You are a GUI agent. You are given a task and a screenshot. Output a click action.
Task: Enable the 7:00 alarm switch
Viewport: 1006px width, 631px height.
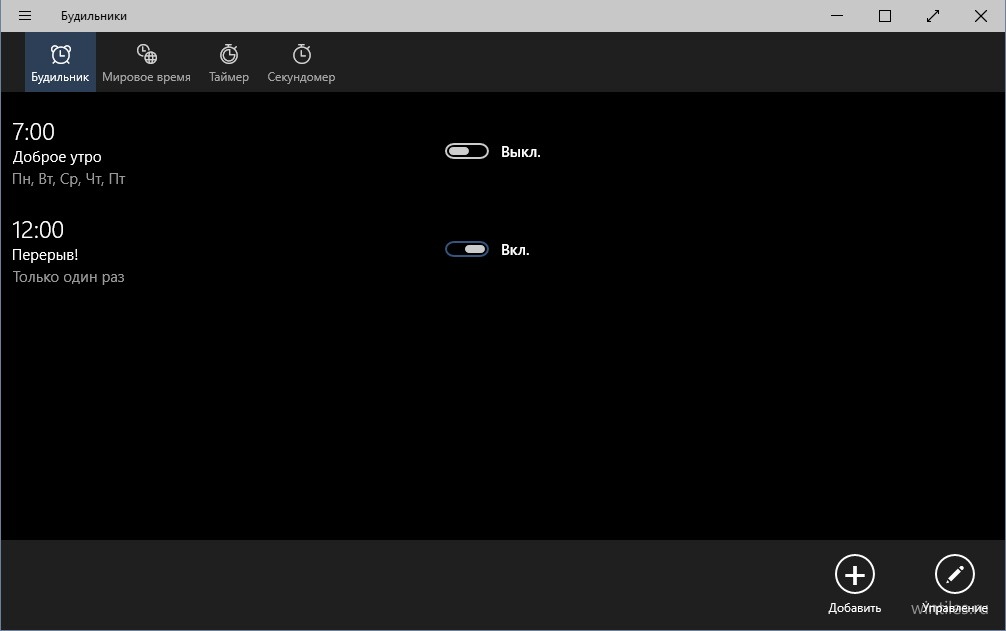click(x=466, y=152)
